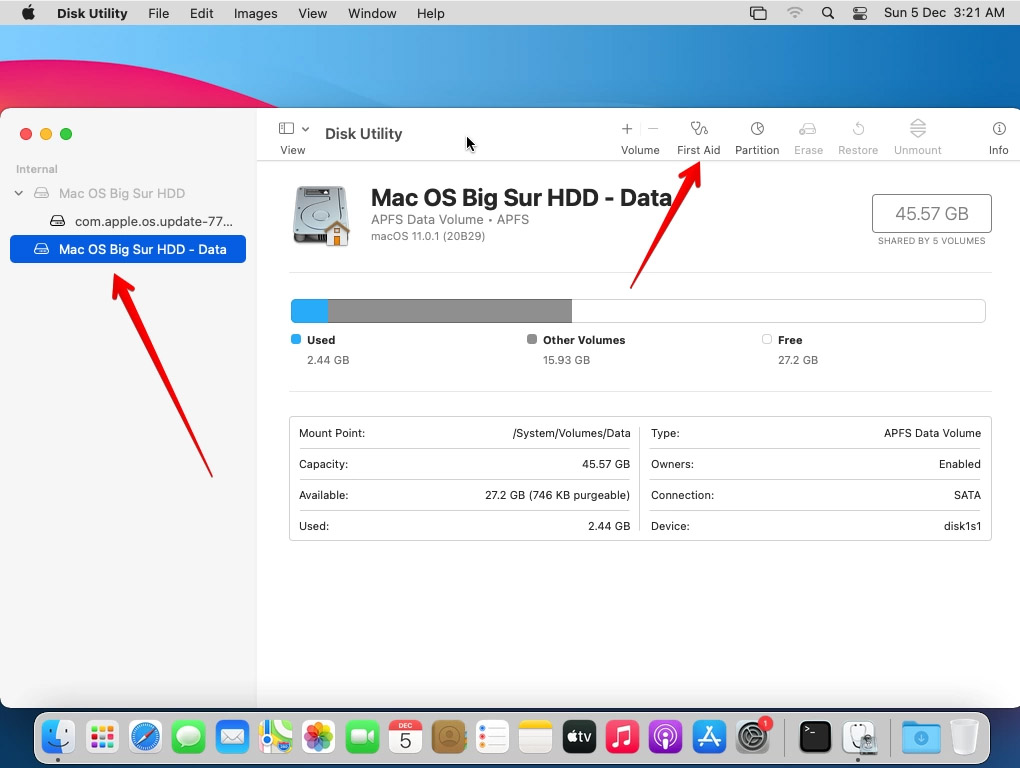Add a volume with the plus button
This screenshot has width=1020, height=768.
[x=627, y=129]
